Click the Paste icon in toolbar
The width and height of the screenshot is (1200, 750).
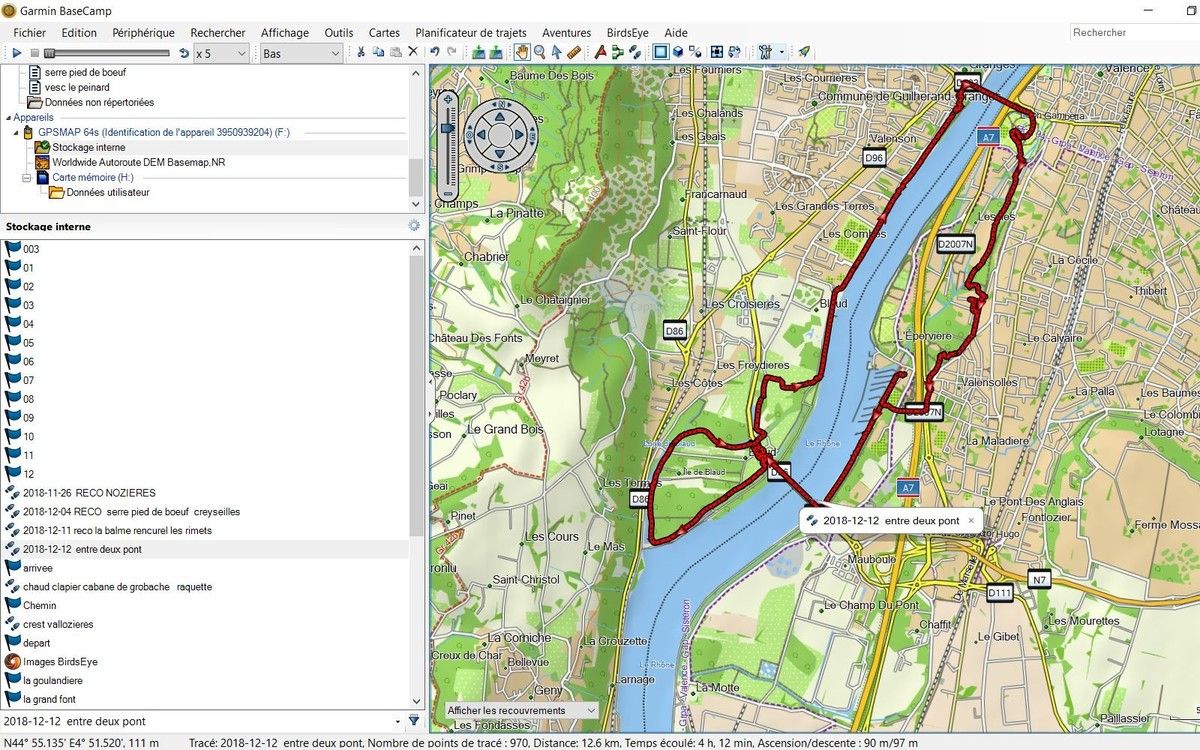(395, 52)
